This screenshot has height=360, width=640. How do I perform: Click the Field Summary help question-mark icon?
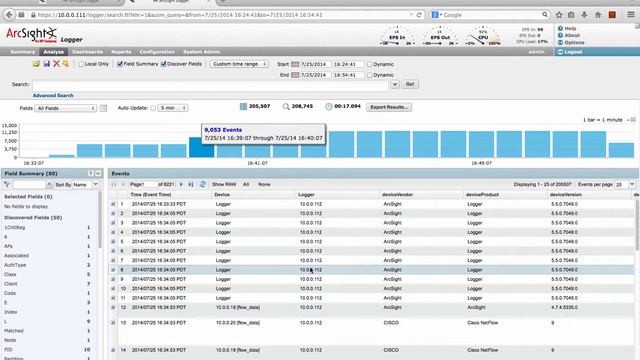(x=91, y=173)
